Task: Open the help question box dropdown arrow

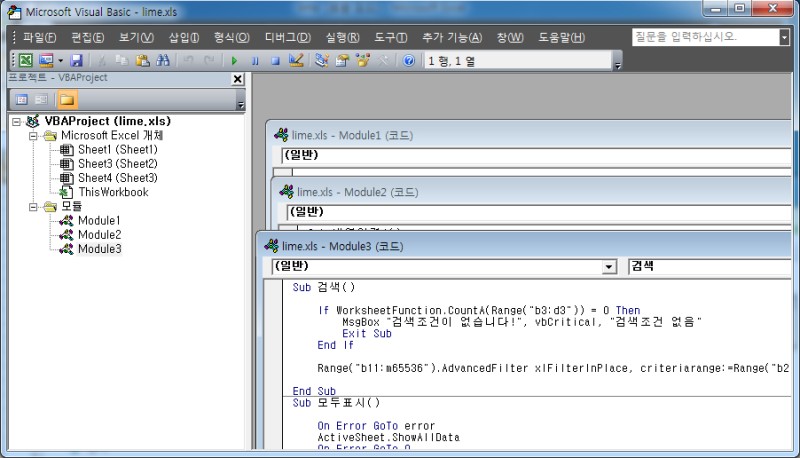Action: tap(785, 37)
